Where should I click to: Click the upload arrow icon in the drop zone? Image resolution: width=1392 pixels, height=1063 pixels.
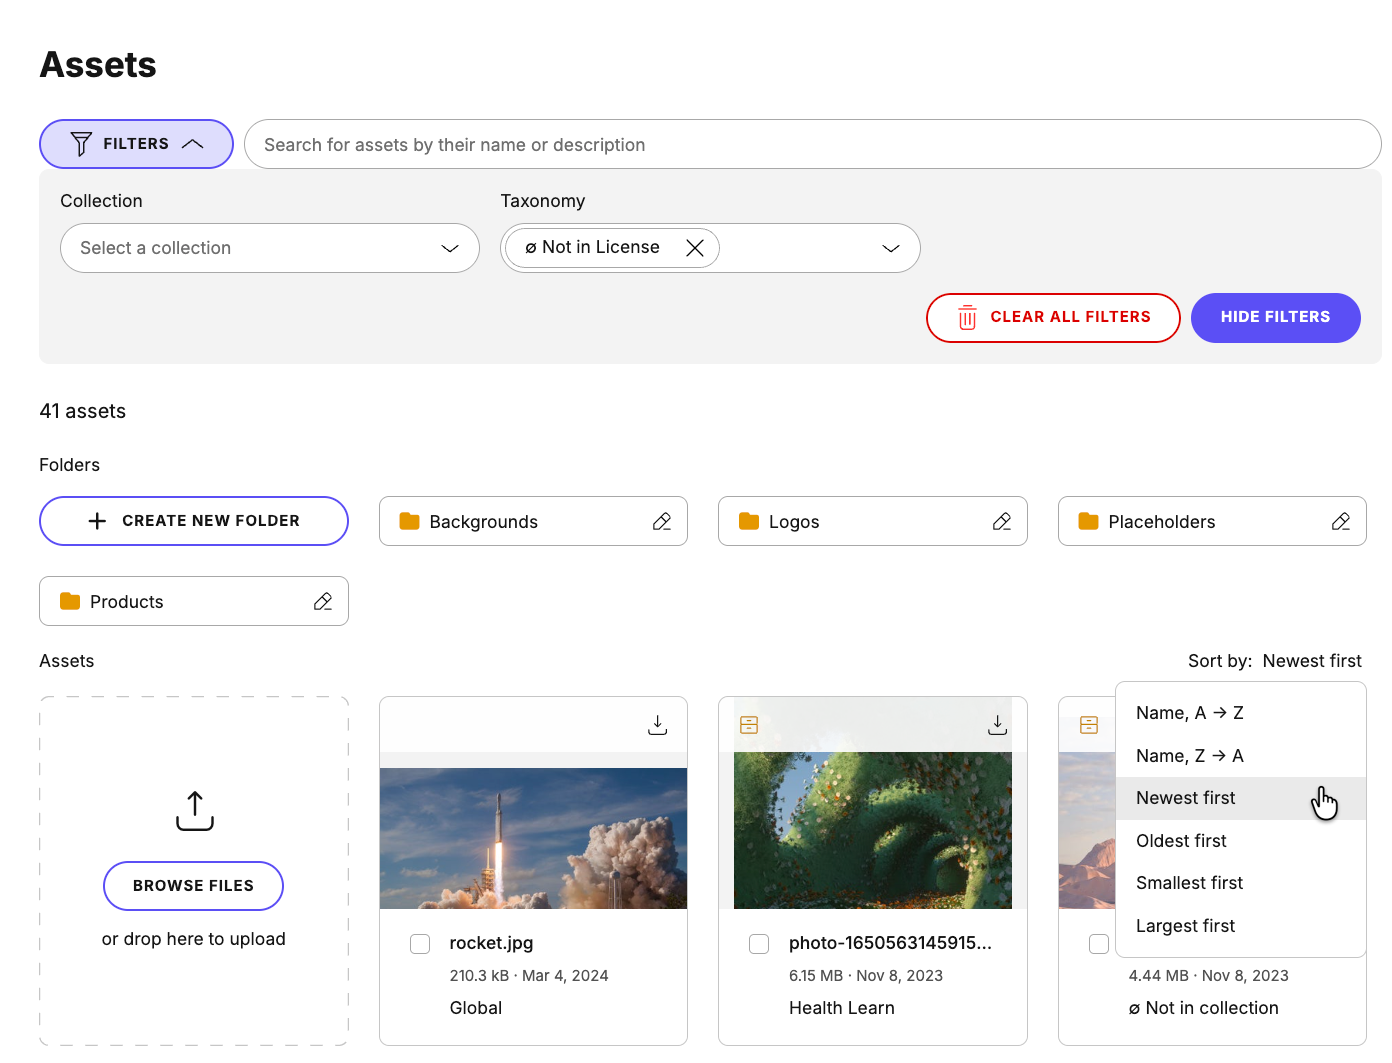tap(193, 810)
